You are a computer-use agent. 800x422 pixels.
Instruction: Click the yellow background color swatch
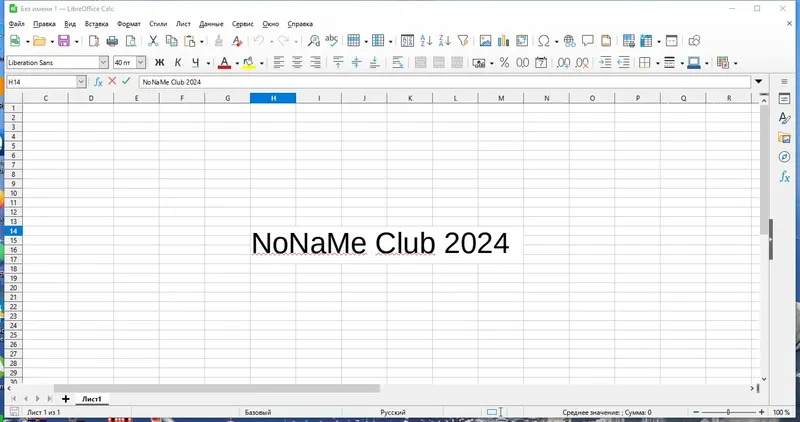point(249,63)
